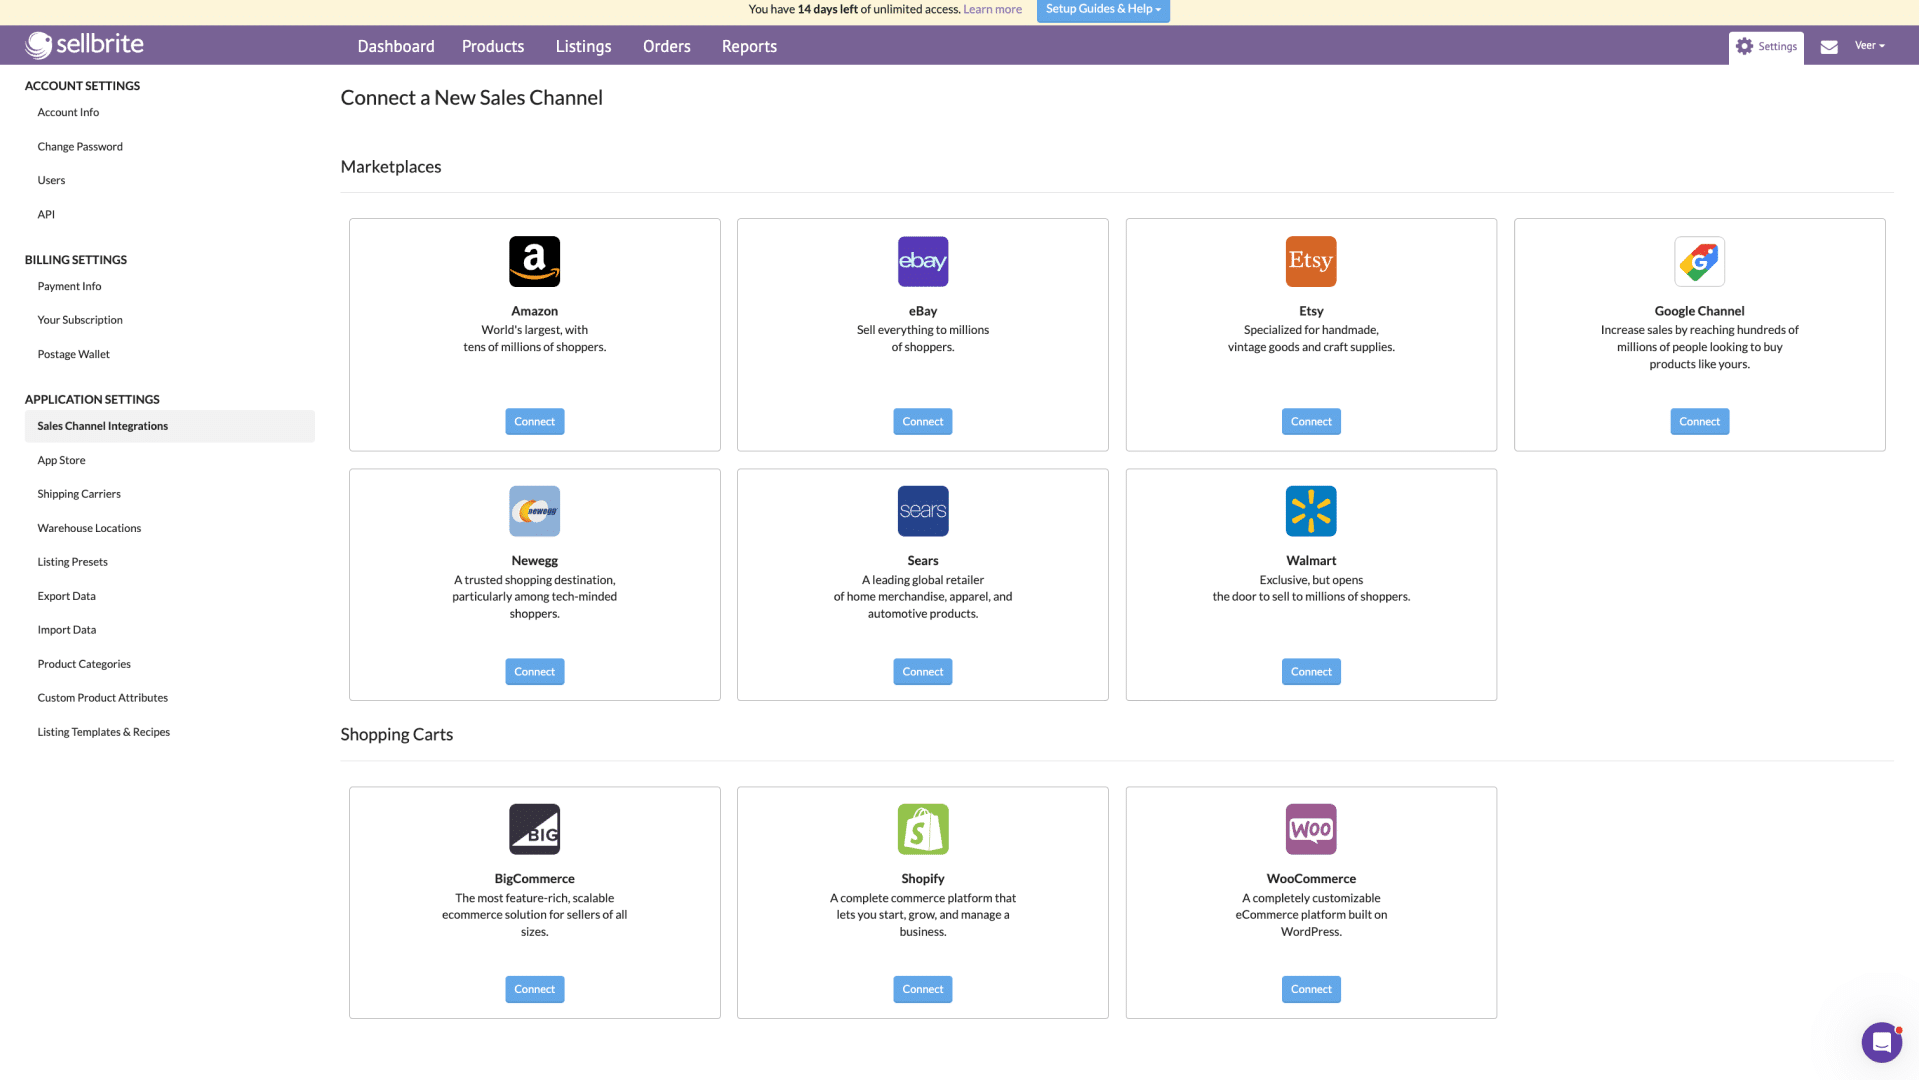Connect the eBay marketplace
This screenshot has width=1920, height=1080.
pyautogui.click(x=922, y=422)
